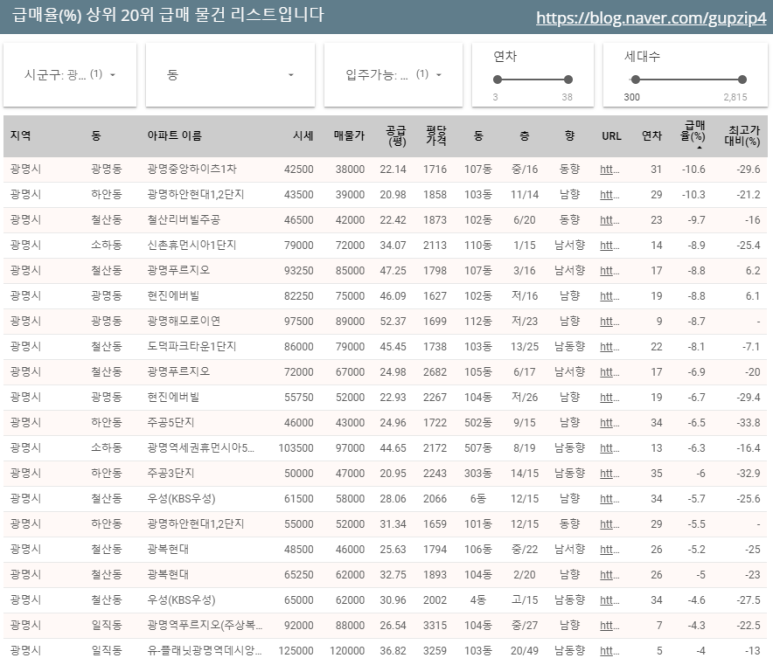Image resolution: width=773 pixels, height=665 pixels.
Task: Click the 층 value 20/49
Action: [x=525, y=651]
